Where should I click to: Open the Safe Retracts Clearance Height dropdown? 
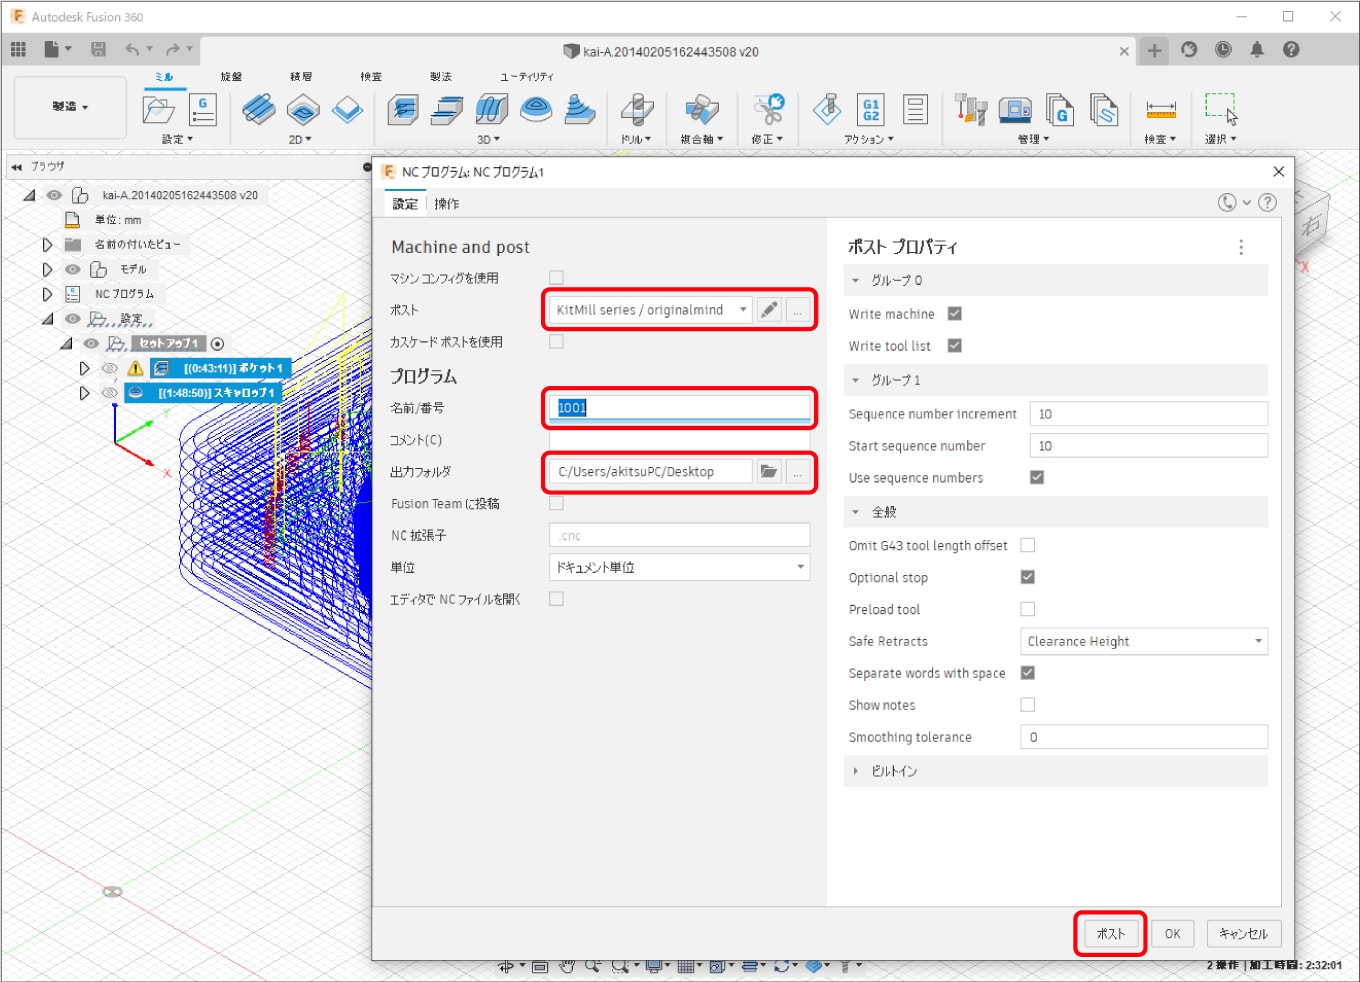point(1144,641)
